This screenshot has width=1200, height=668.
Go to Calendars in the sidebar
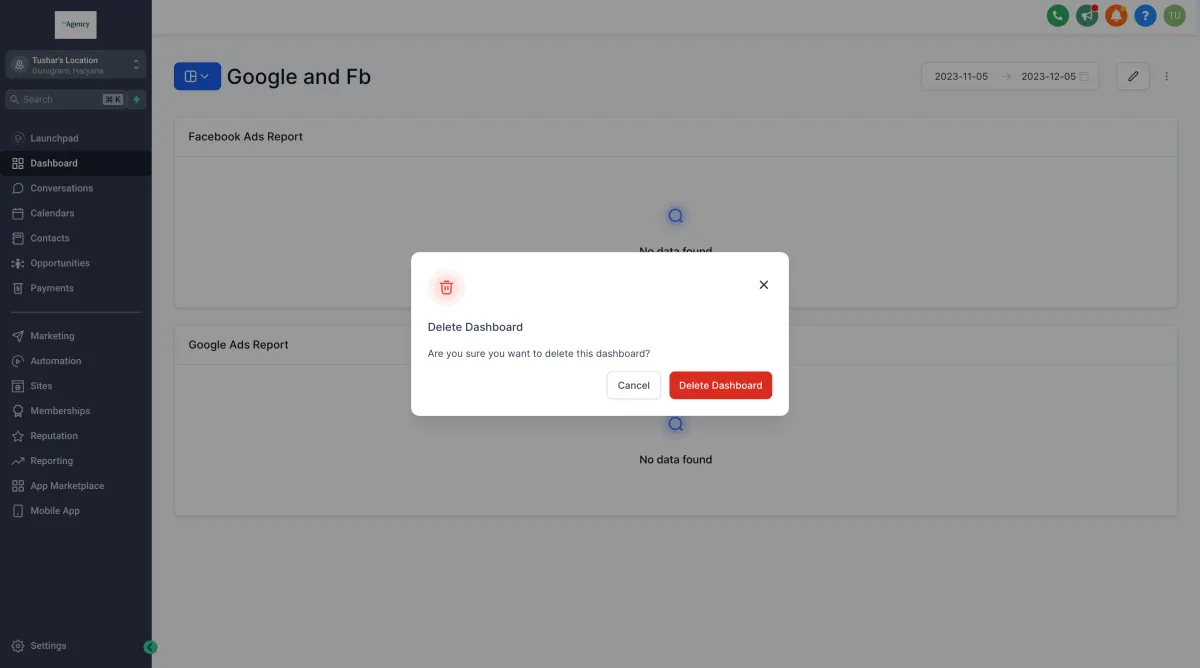[76, 213]
